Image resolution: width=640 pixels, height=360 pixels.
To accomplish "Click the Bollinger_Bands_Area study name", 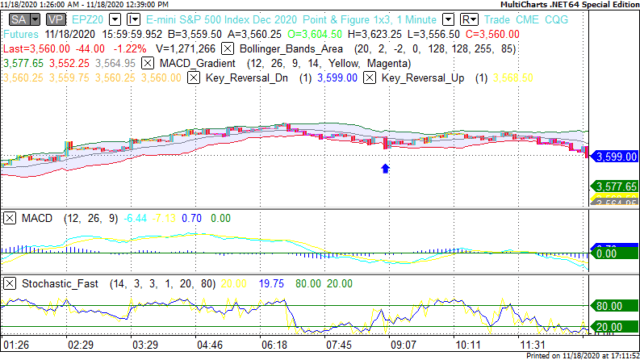I will point(291,49).
